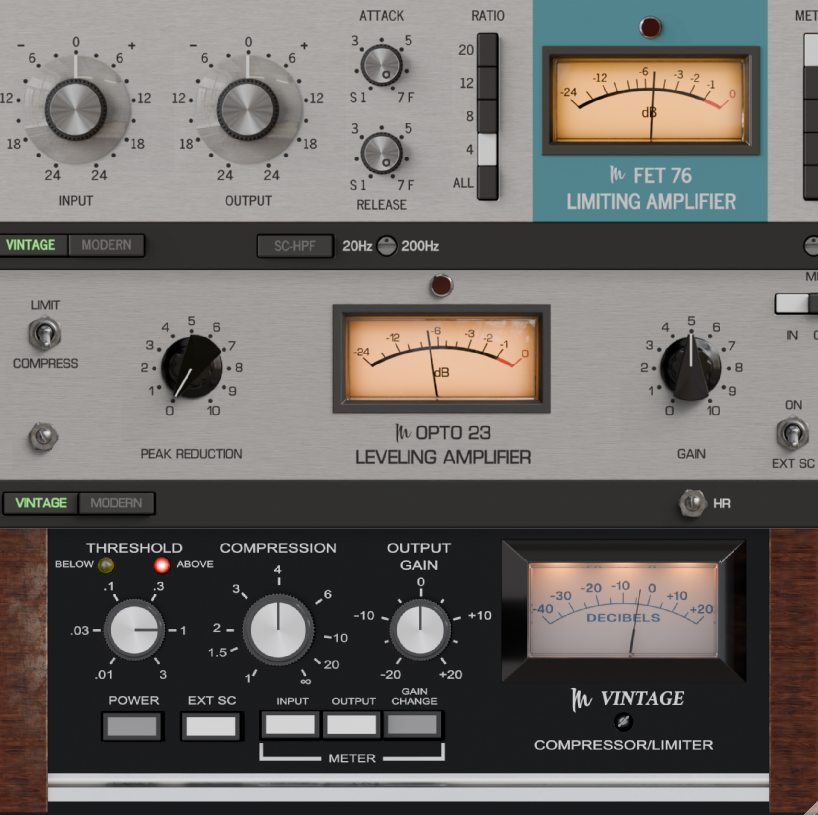Toggle the Power button
818x815 pixels.
coord(133,726)
